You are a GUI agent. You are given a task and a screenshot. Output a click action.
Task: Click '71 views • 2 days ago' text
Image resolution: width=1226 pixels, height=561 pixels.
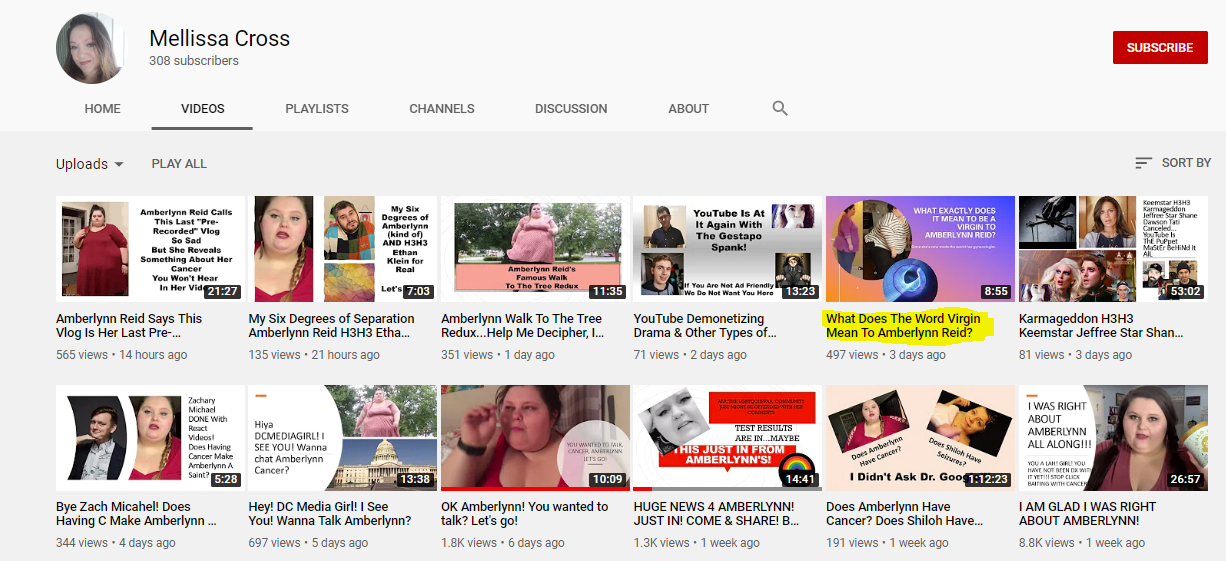[x=690, y=355]
